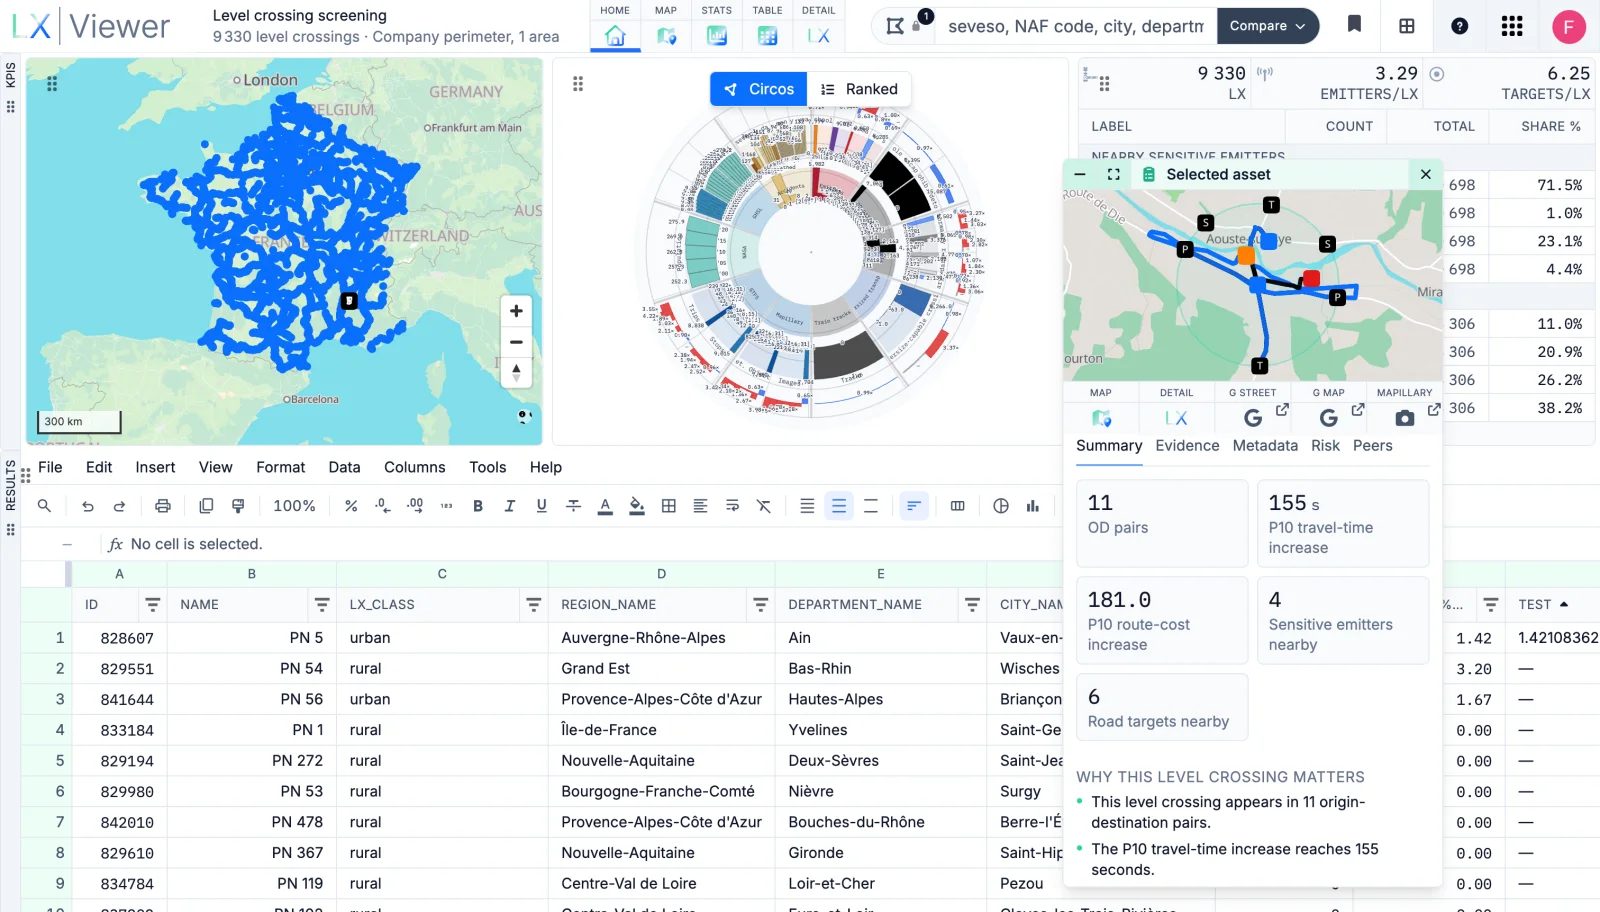Viewport: 1600px width, 912px height.
Task: Switch to Evidence tab
Action: 1187,446
